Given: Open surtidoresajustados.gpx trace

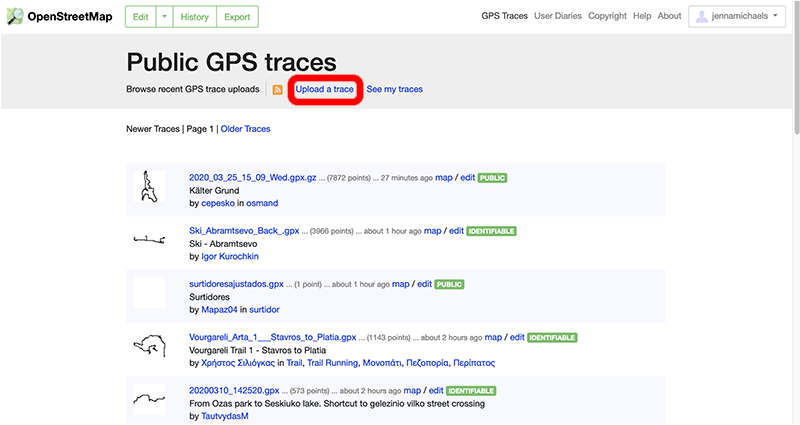Looking at the screenshot, I should tap(236, 284).
